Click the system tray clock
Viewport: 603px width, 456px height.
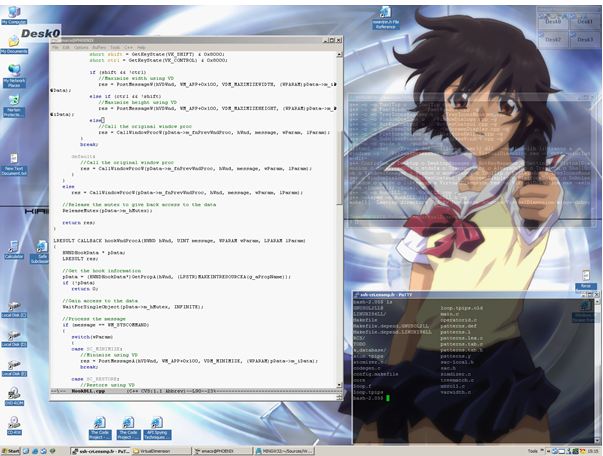click(595, 451)
